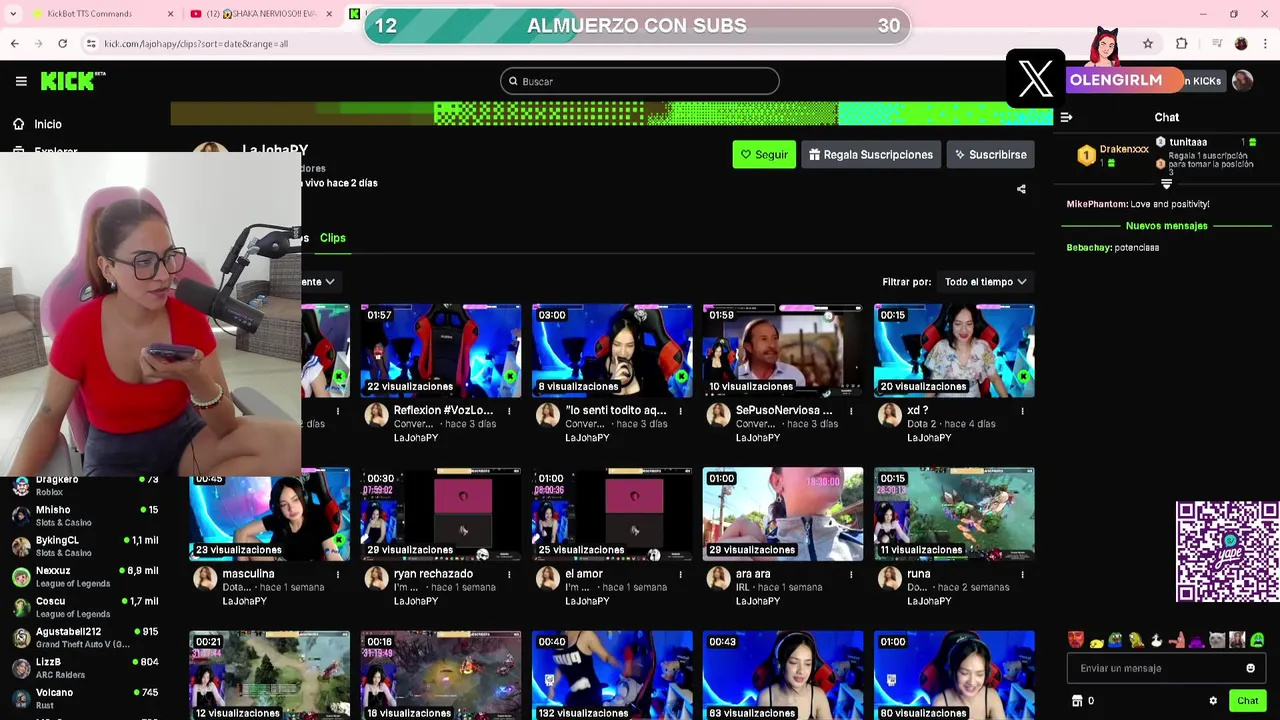Open the emoji picker in chat input

(1250, 668)
